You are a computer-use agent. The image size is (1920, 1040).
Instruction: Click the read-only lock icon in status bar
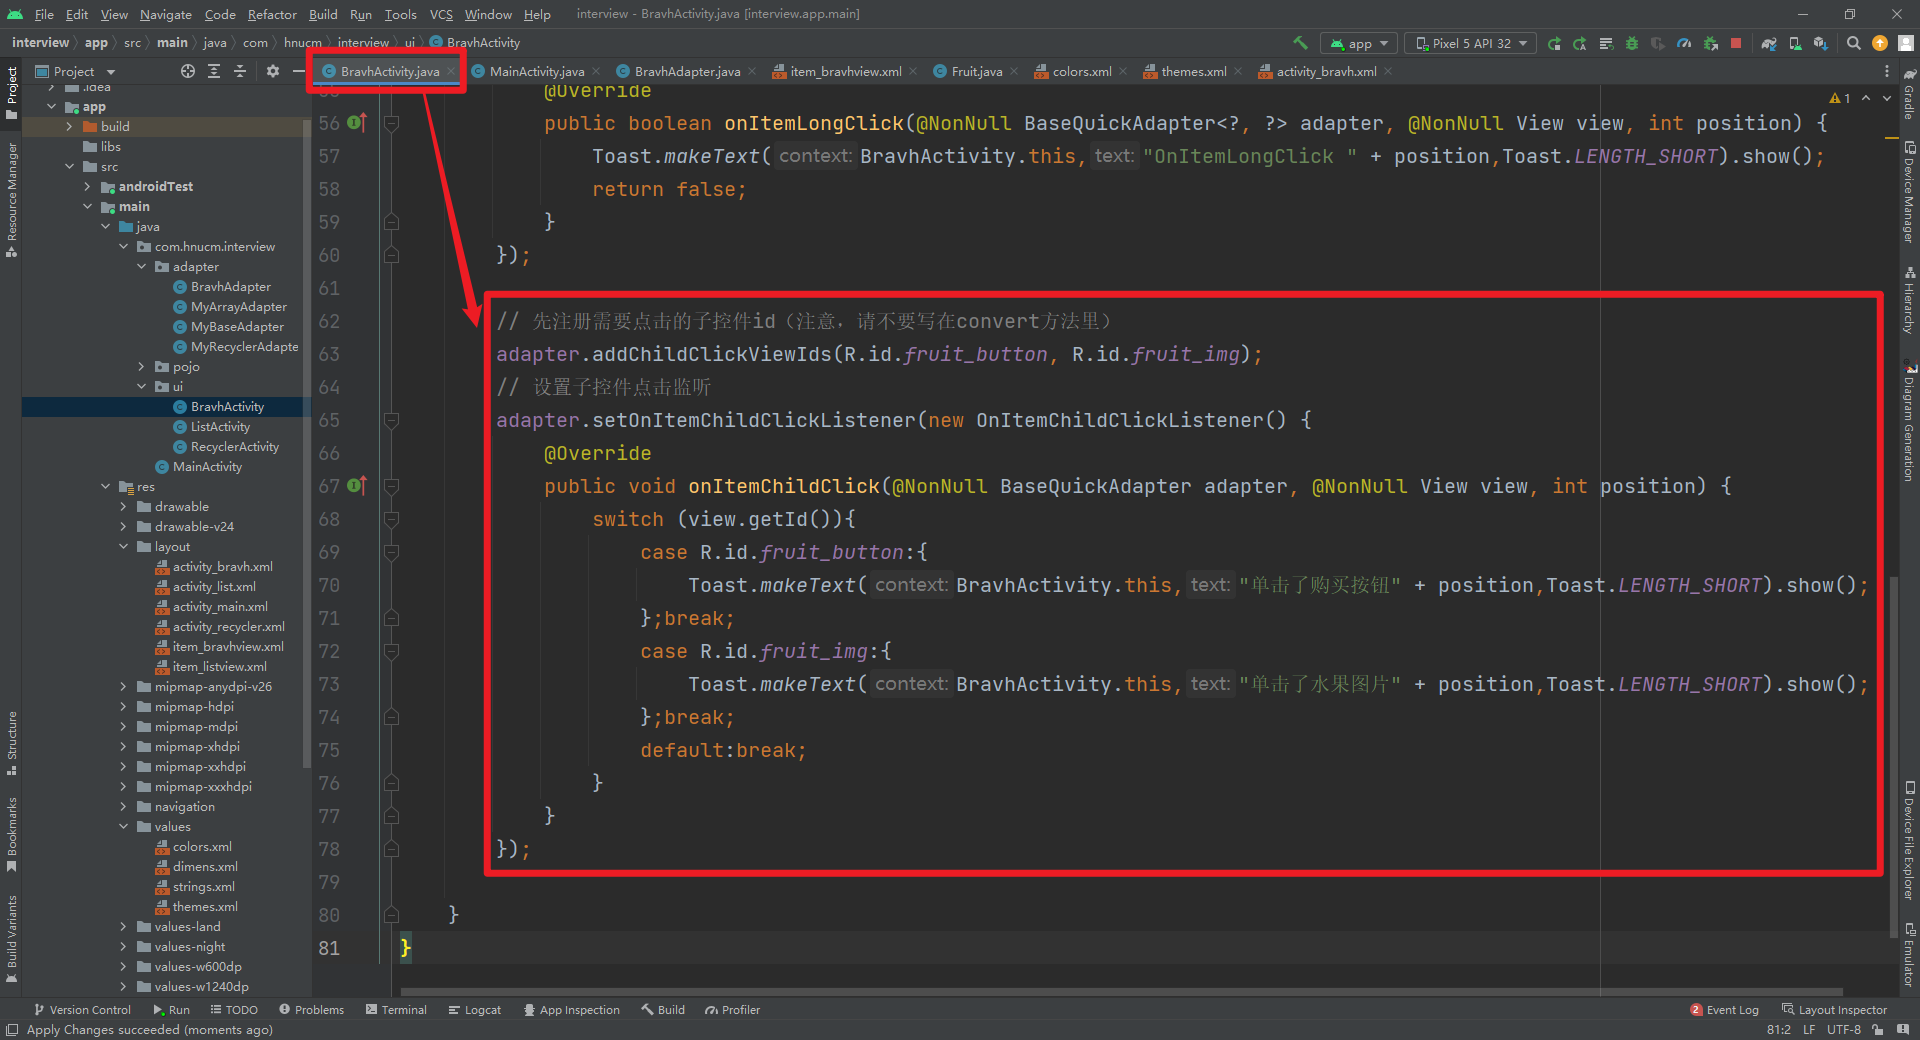tap(1878, 1030)
